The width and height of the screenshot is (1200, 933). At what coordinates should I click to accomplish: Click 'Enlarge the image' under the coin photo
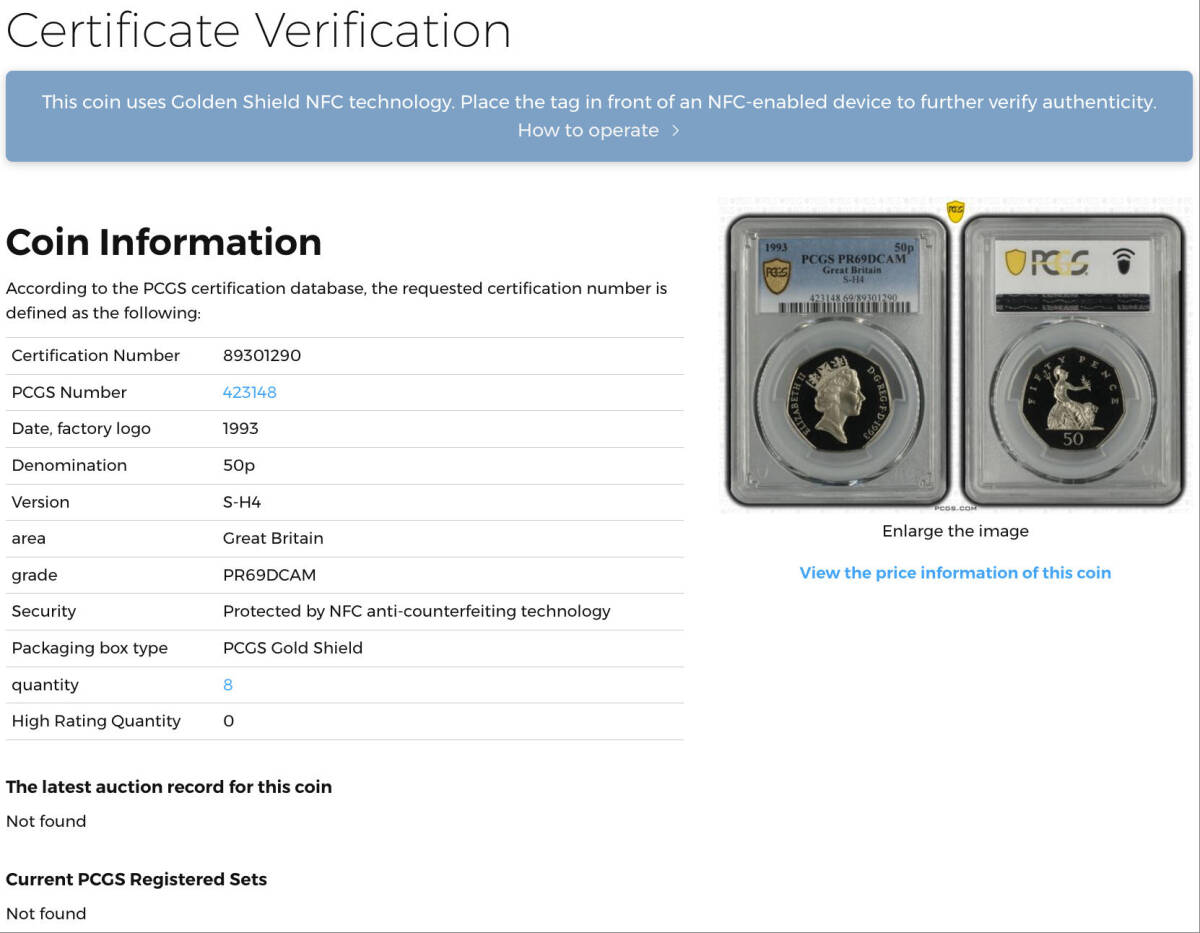tap(955, 531)
